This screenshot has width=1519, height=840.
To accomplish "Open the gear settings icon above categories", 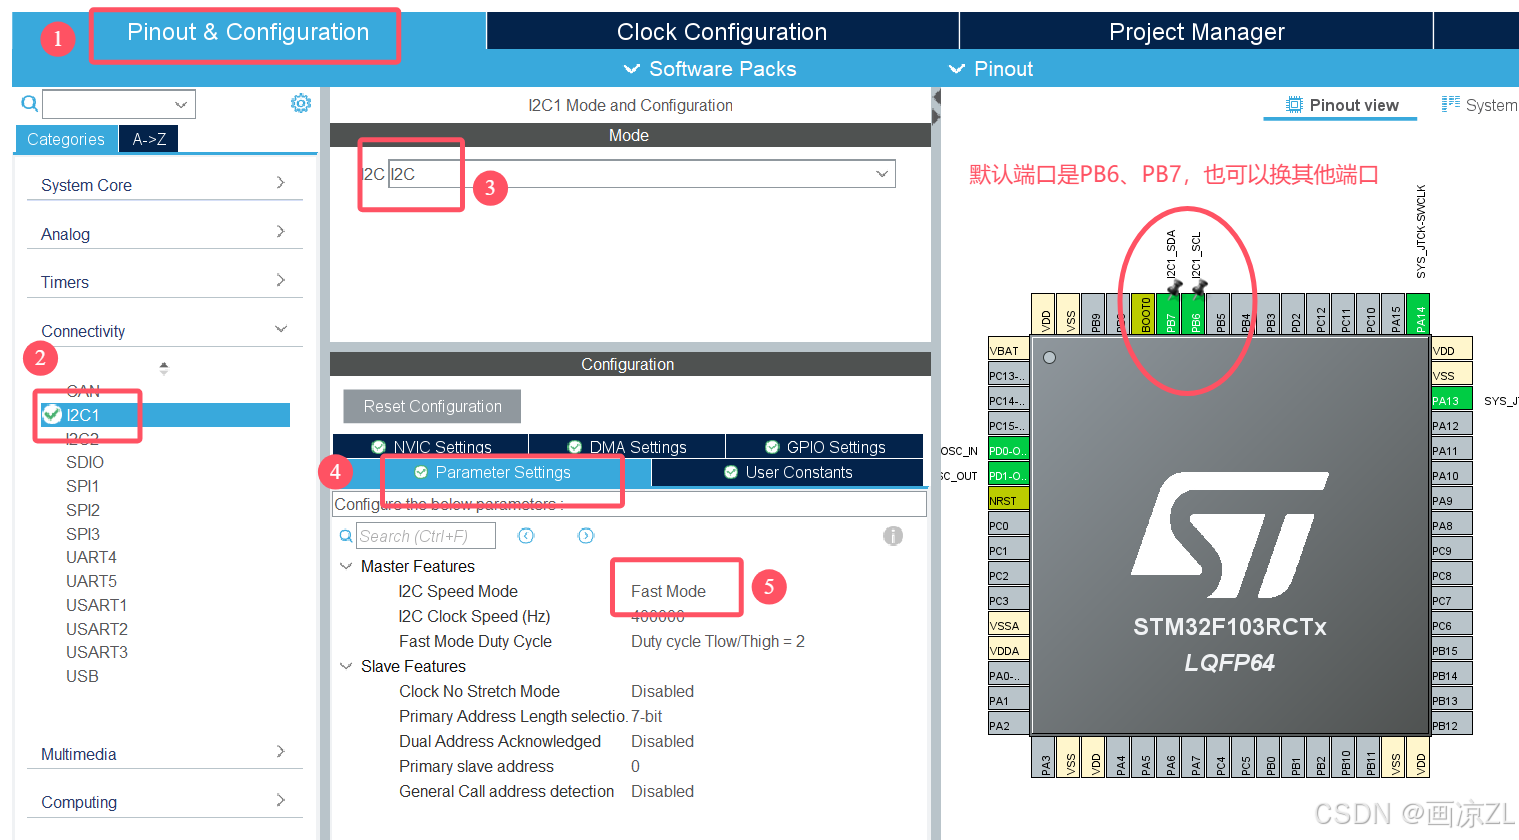I will (x=301, y=103).
